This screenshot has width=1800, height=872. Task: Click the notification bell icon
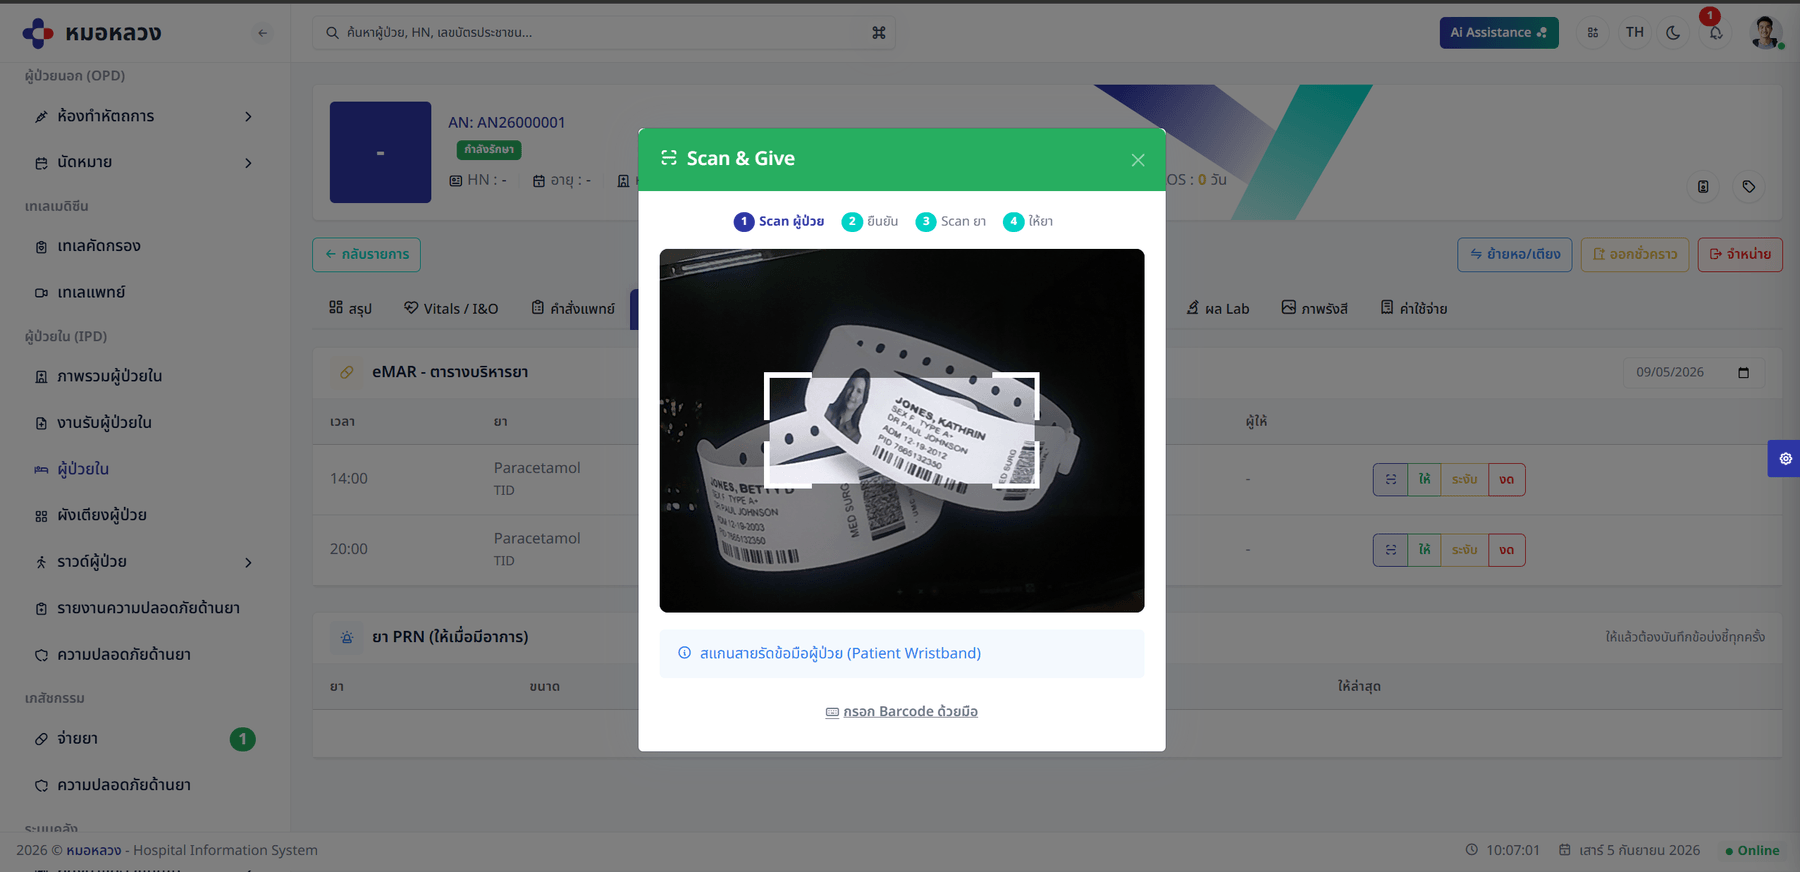(x=1716, y=33)
